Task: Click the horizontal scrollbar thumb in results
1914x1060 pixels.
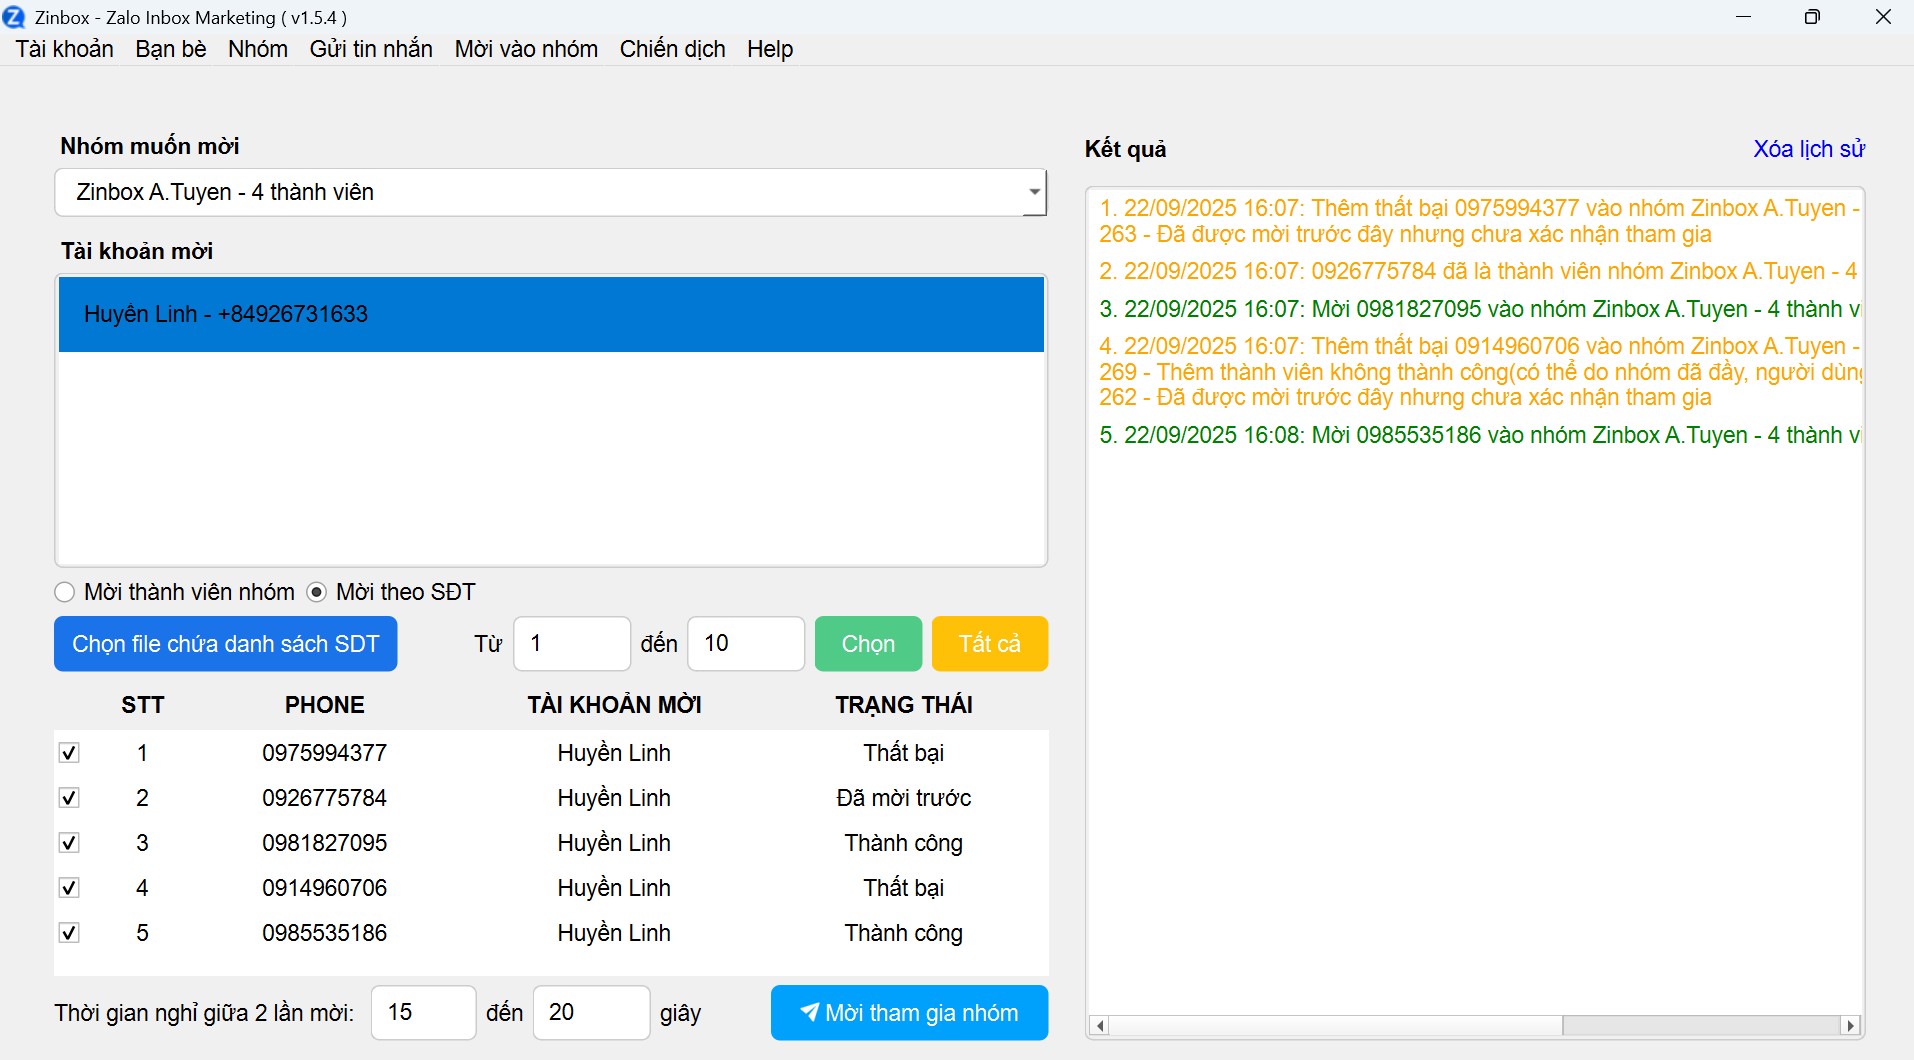Action: click(1700, 1025)
